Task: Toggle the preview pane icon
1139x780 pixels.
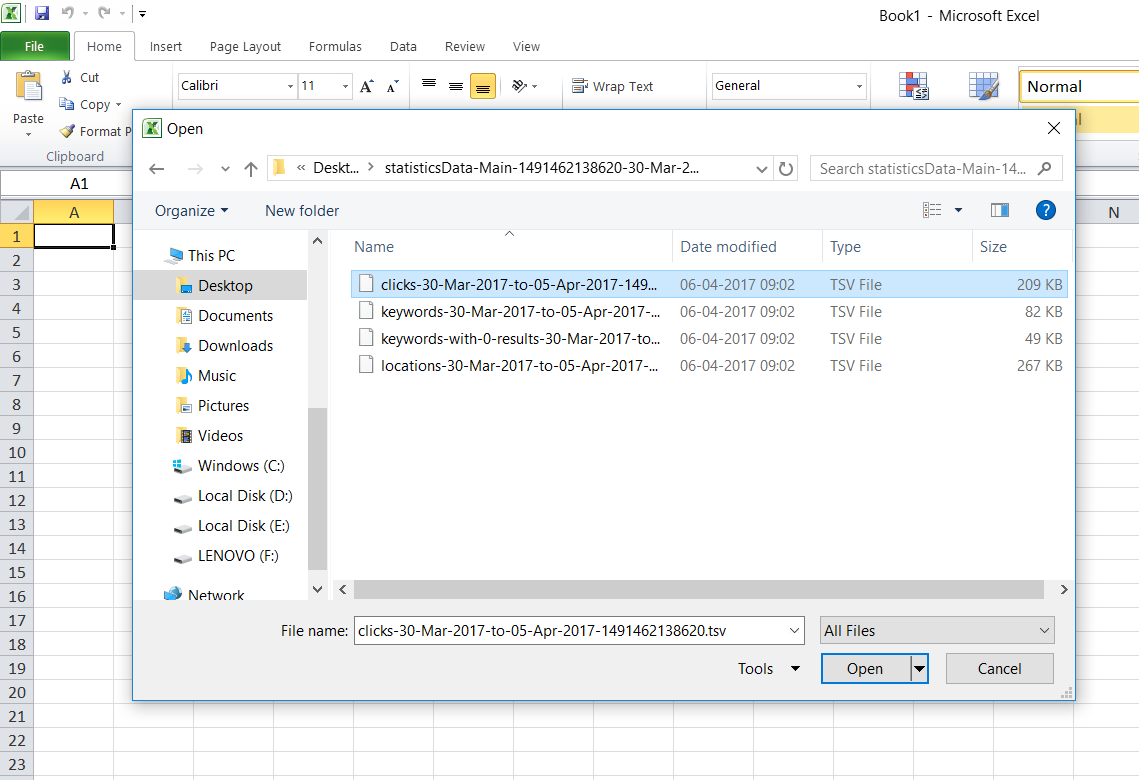Action: [1000, 210]
